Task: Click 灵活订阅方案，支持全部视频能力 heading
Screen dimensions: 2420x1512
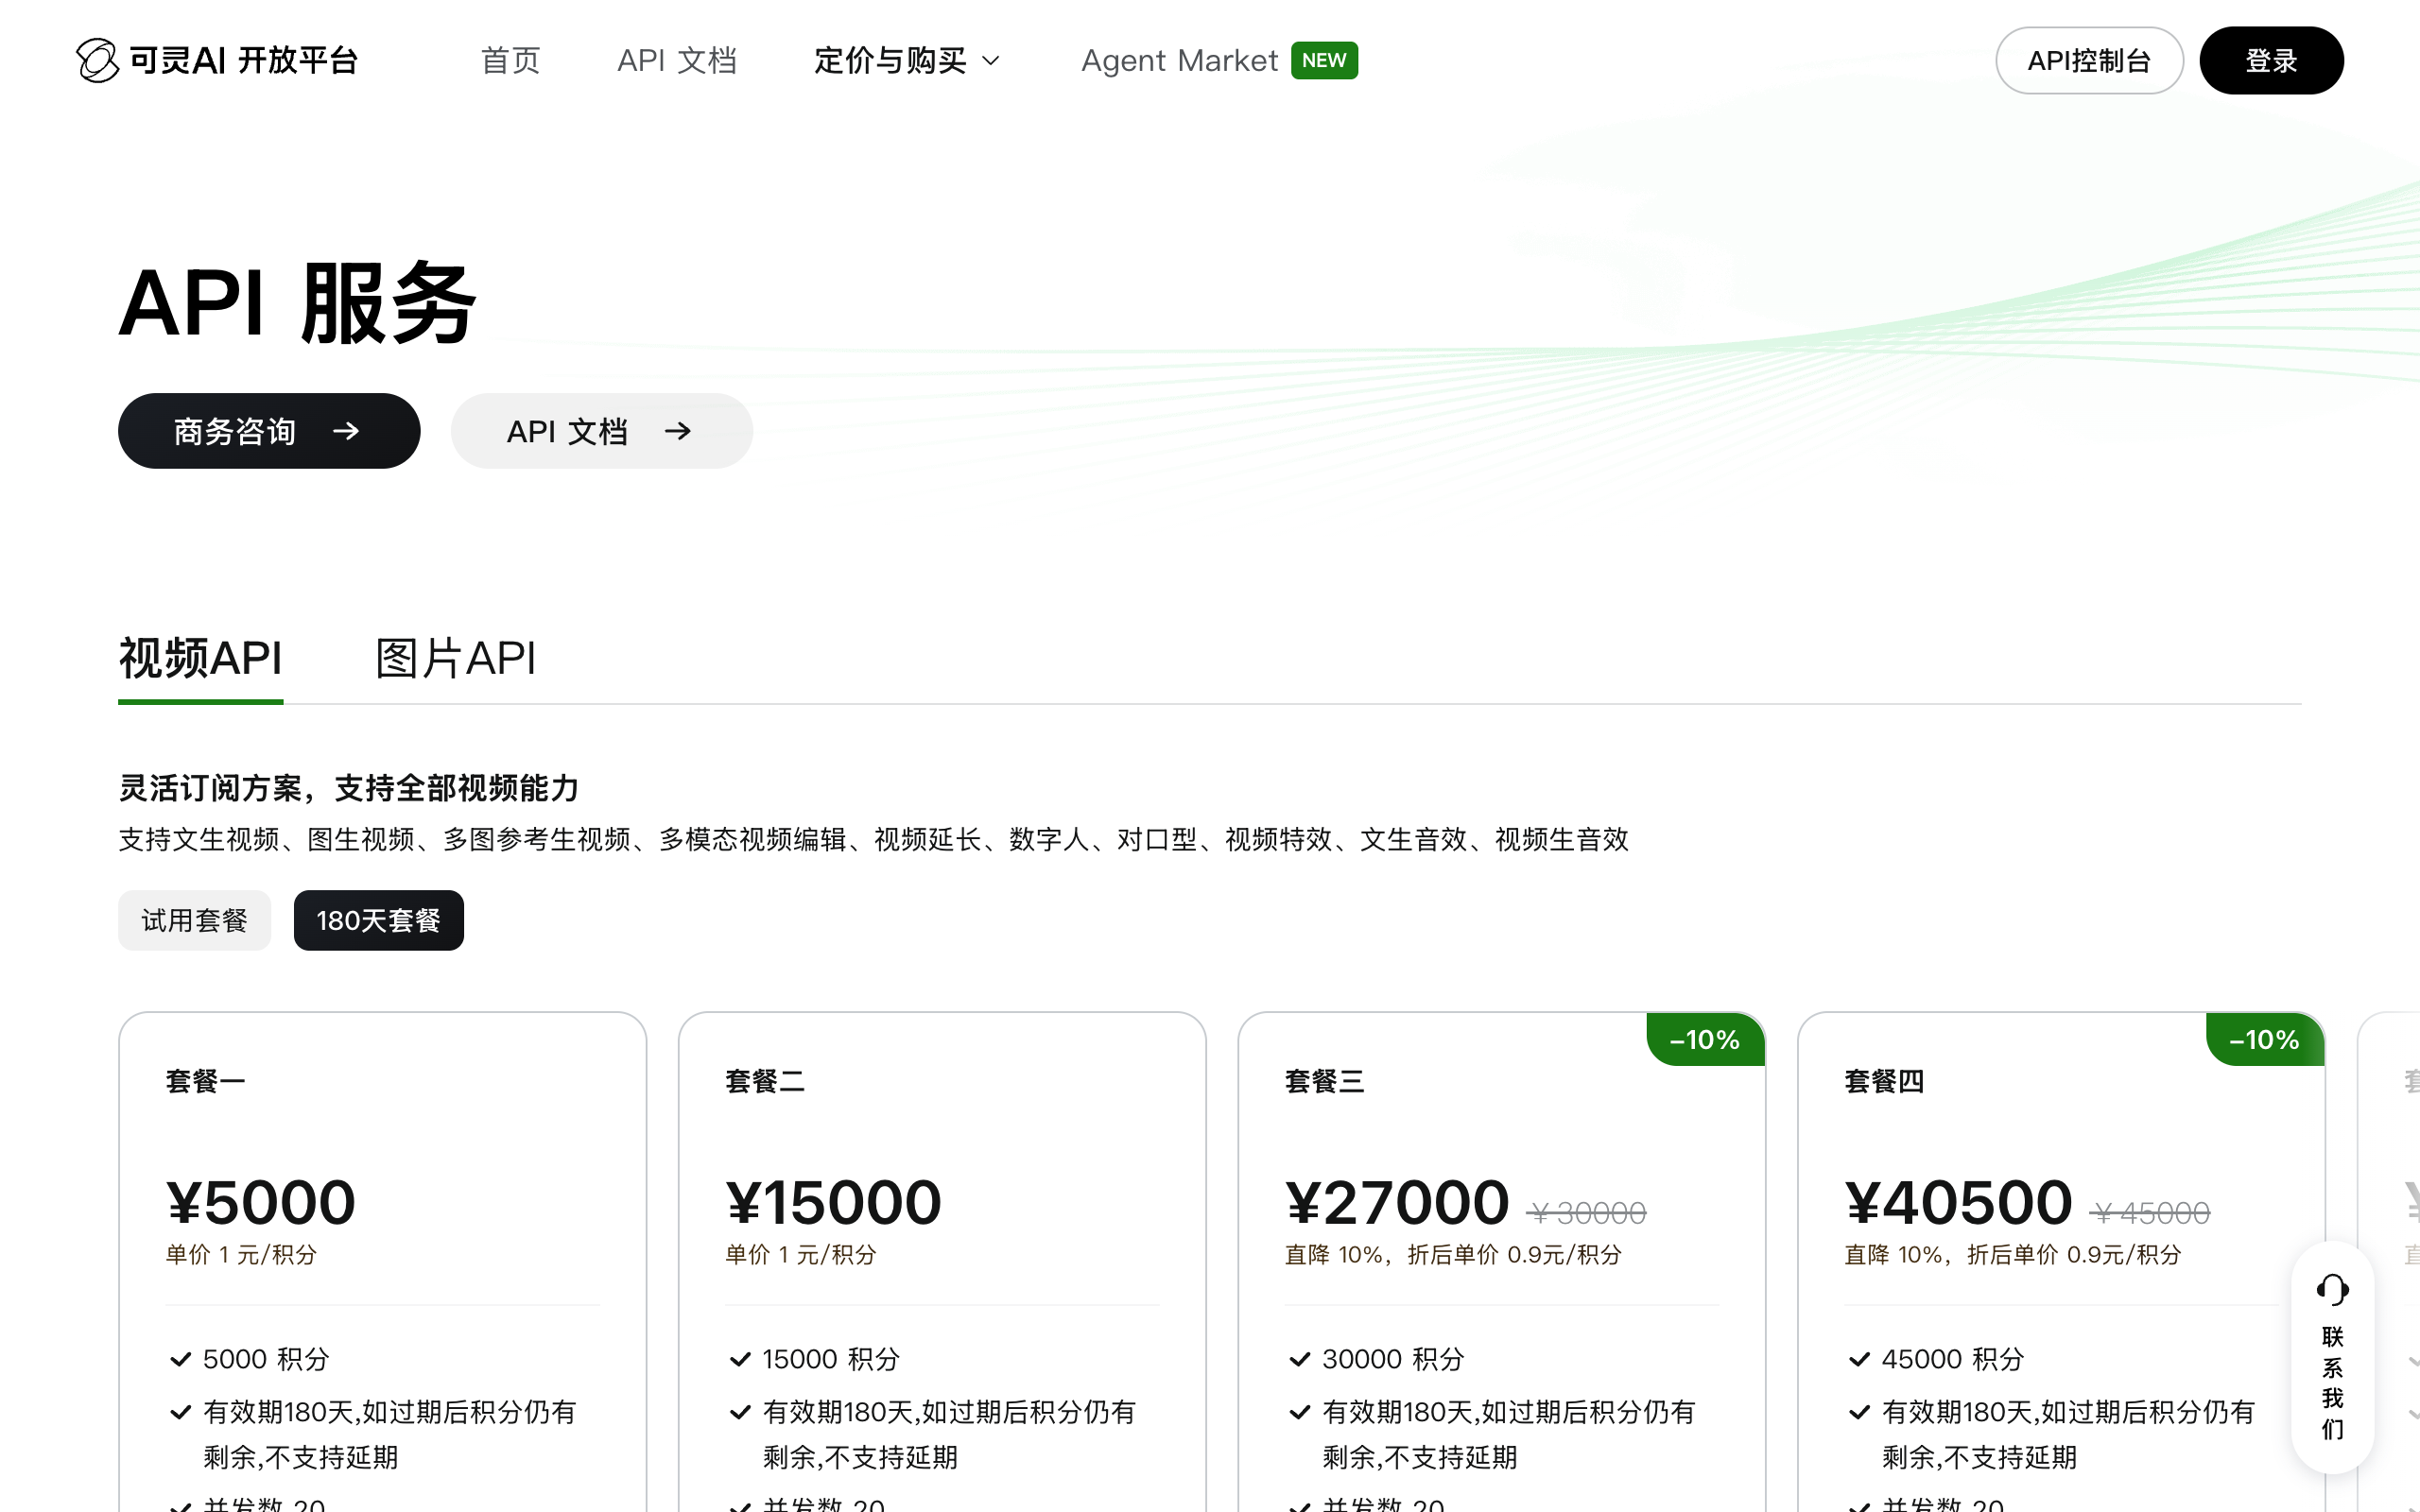Action: point(349,788)
